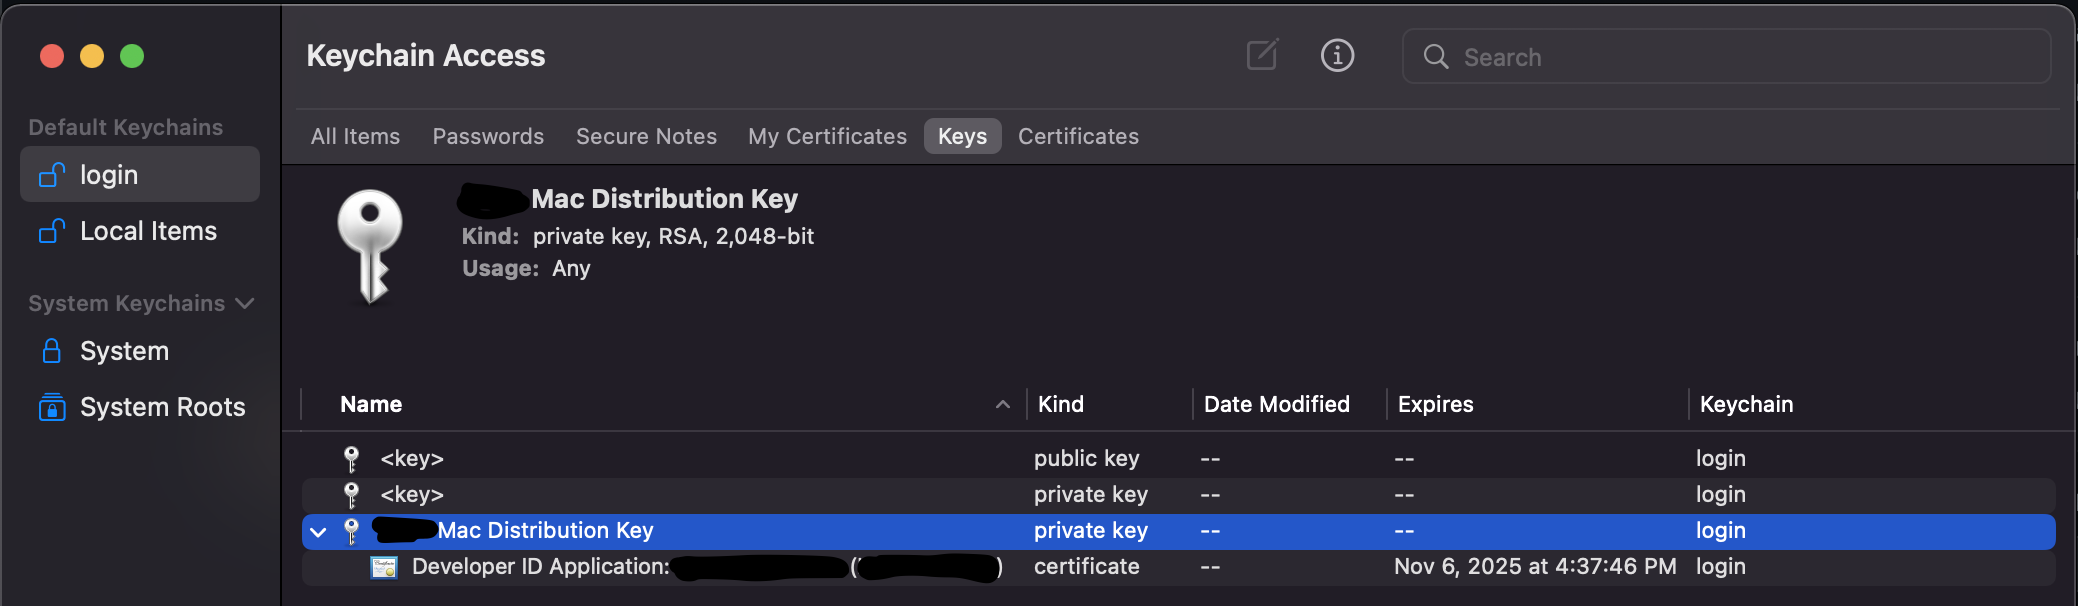
Task: Select the Local Items keychain in sidebar
Action: tap(147, 230)
